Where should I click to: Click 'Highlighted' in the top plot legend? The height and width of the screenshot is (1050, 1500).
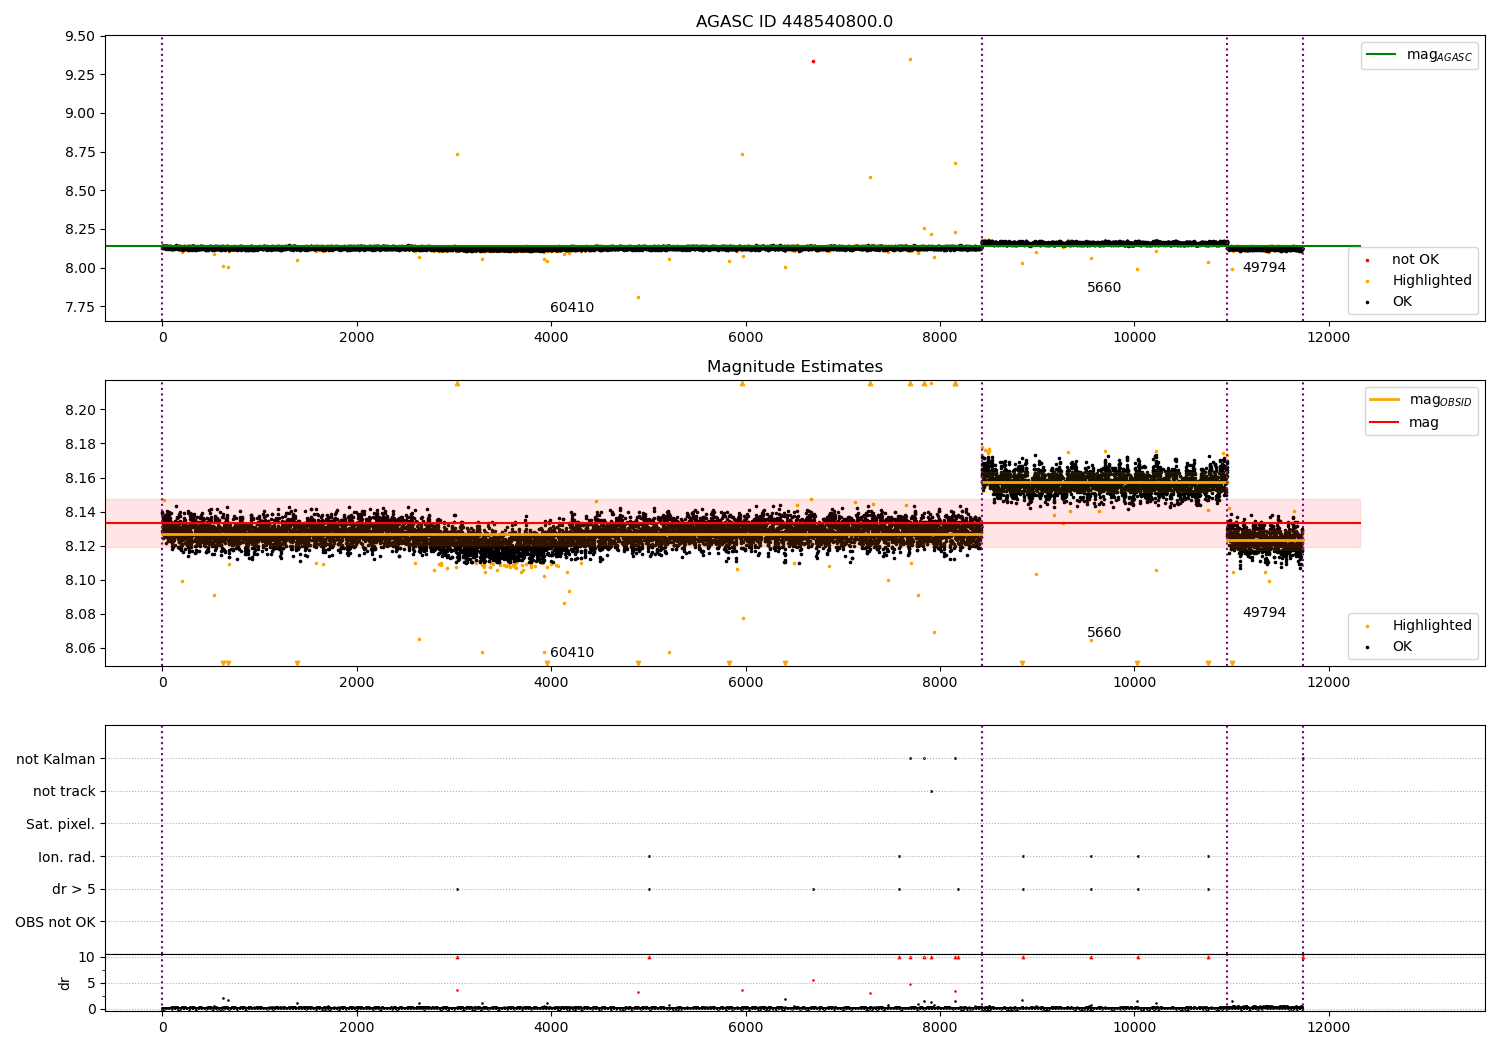pos(1431,280)
